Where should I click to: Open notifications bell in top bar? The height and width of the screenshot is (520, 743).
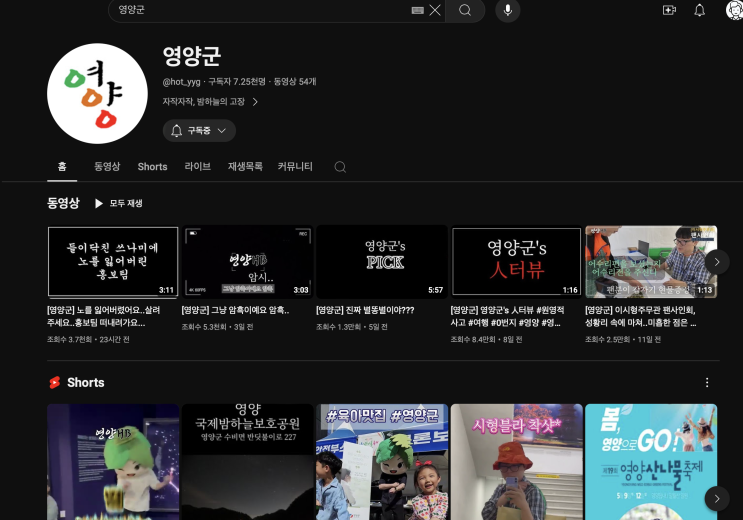pyautogui.click(x=699, y=10)
